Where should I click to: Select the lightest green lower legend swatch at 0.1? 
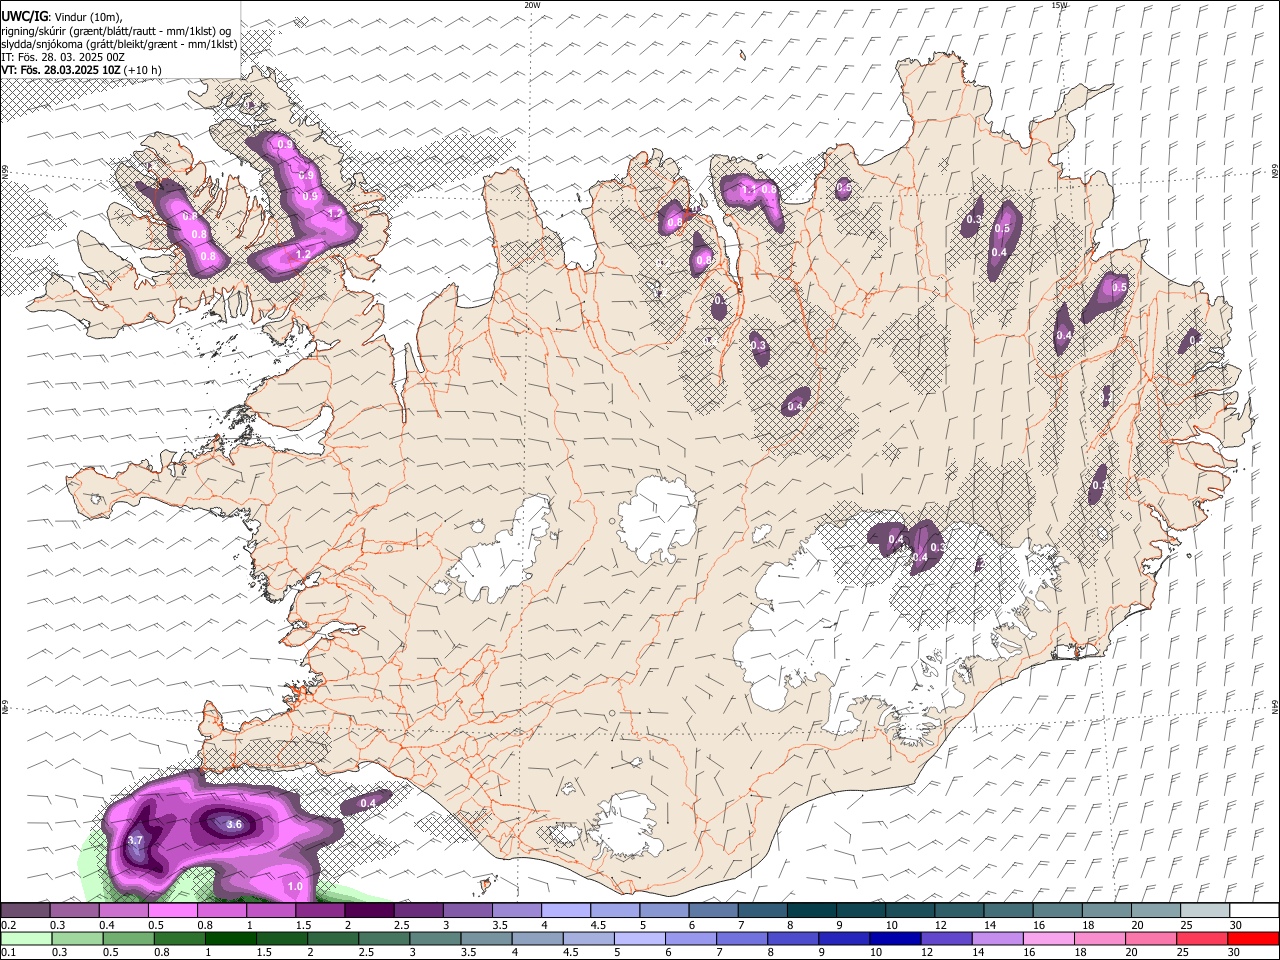click(26, 938)
